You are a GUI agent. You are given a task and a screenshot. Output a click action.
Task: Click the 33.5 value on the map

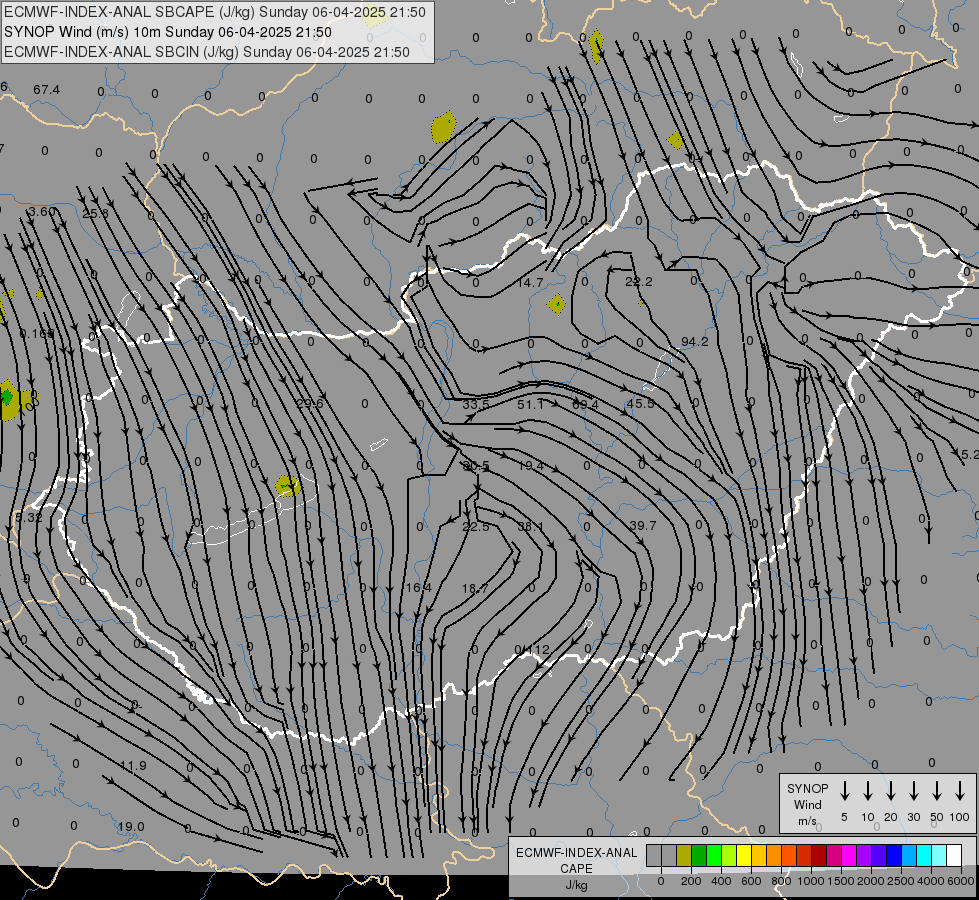[476, 405]
